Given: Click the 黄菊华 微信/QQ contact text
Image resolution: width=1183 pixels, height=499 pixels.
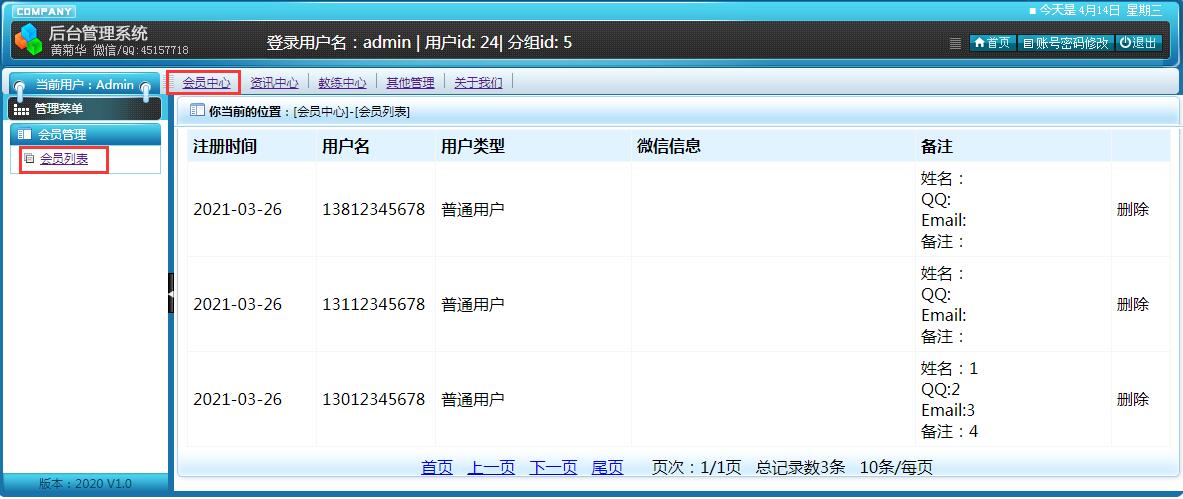Looking at the screenshot, I should tap(119, 50).
